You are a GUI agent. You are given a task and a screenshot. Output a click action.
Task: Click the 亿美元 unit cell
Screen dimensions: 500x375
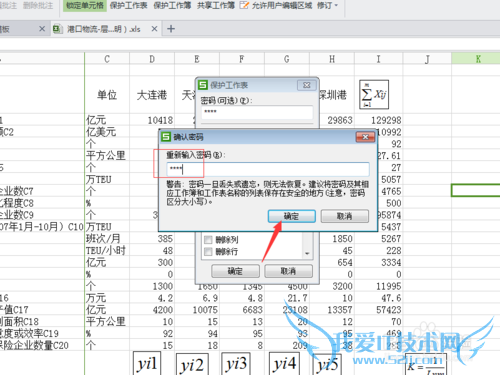[x=107, y=132]
